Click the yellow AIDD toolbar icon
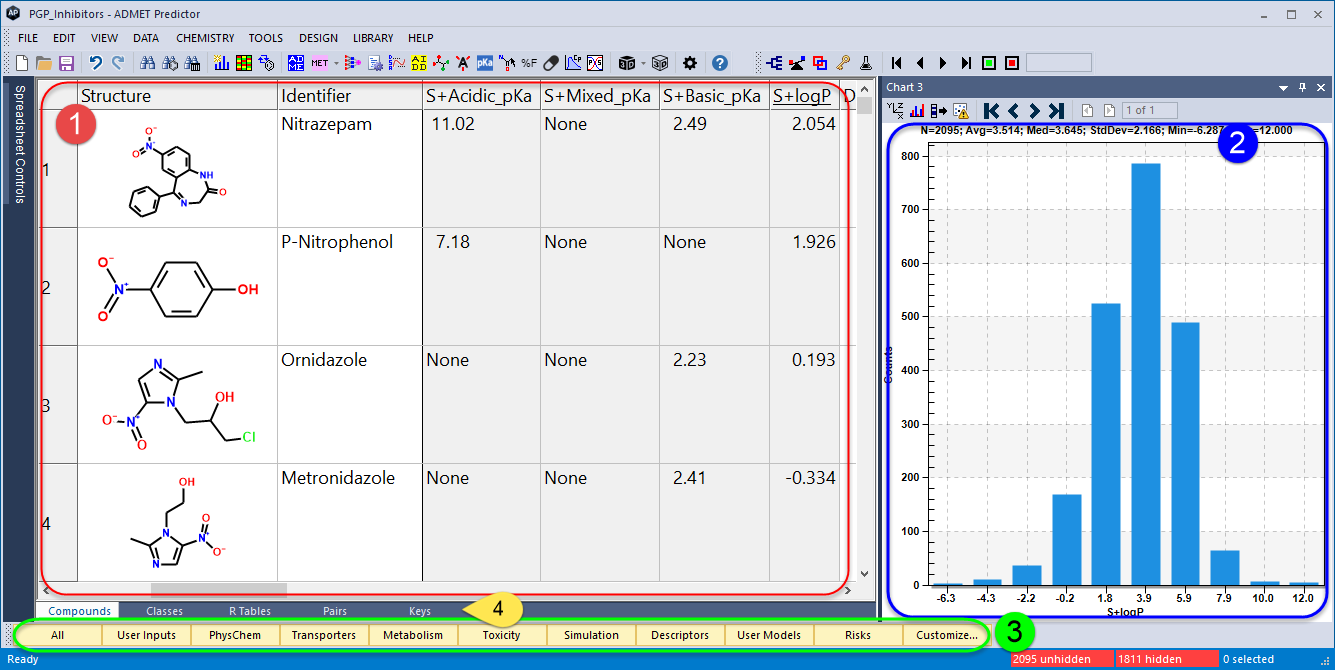Viewport: 1335px width, 670px height. (419, 62)
